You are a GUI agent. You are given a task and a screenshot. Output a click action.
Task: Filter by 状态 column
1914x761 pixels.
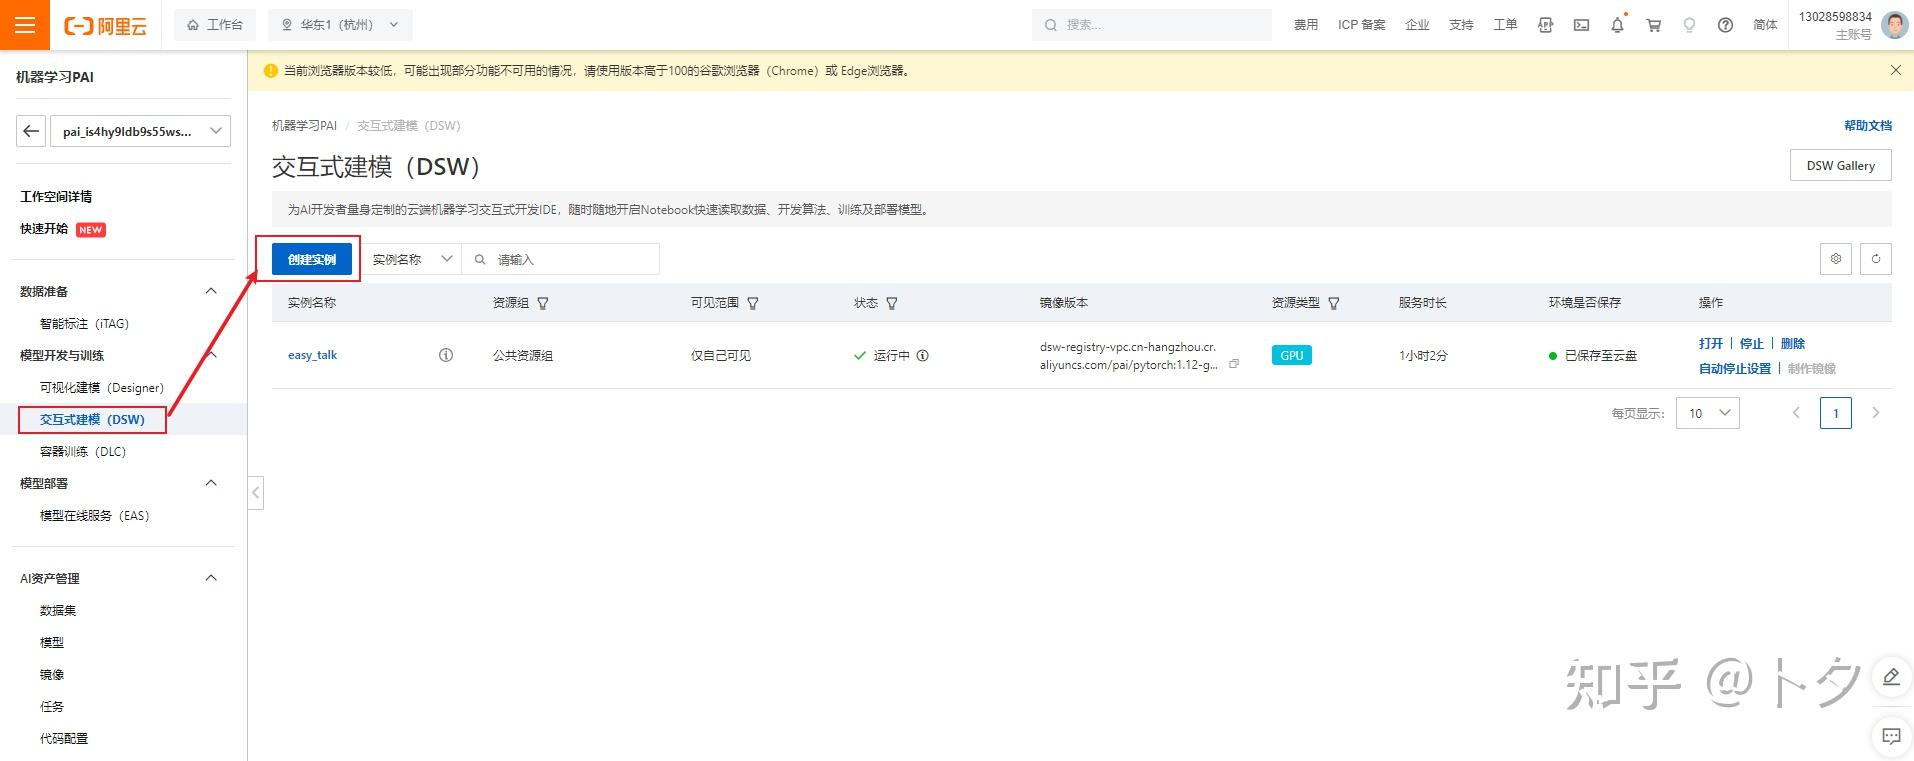[892, 303]
